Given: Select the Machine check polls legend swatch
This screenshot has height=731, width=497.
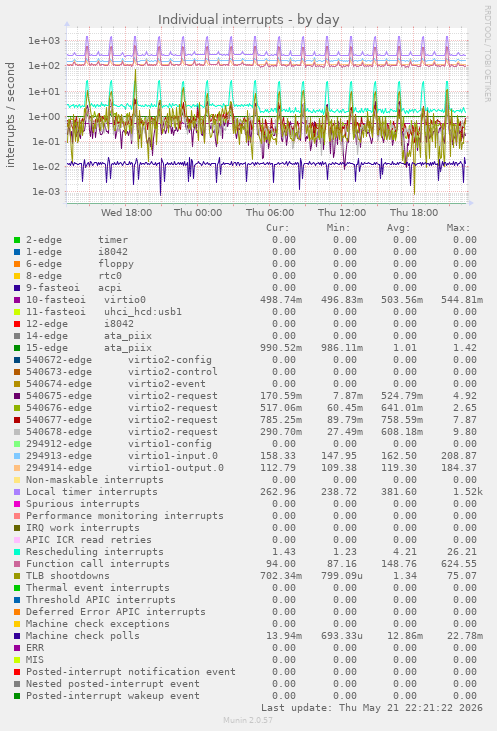Looking at the screenshot, I should point(17,636).
